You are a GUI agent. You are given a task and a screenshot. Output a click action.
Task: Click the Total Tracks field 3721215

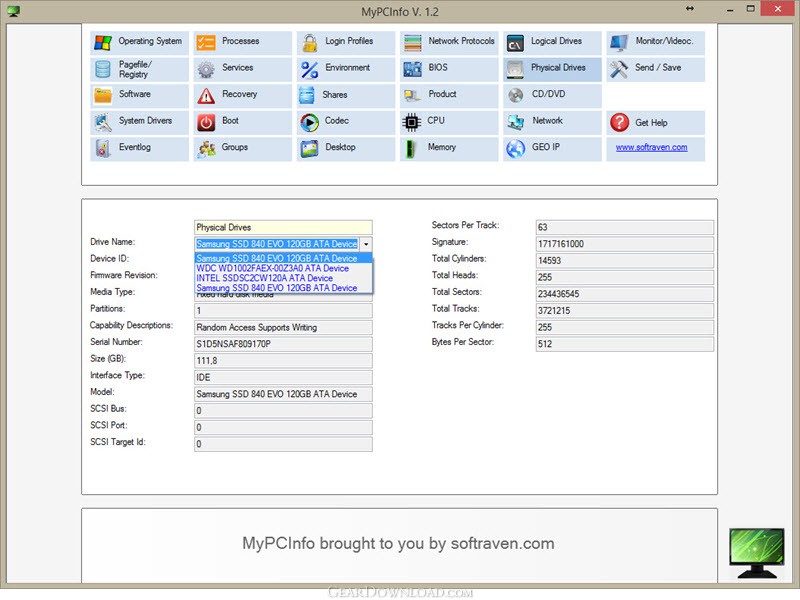[x=624, y=311]
